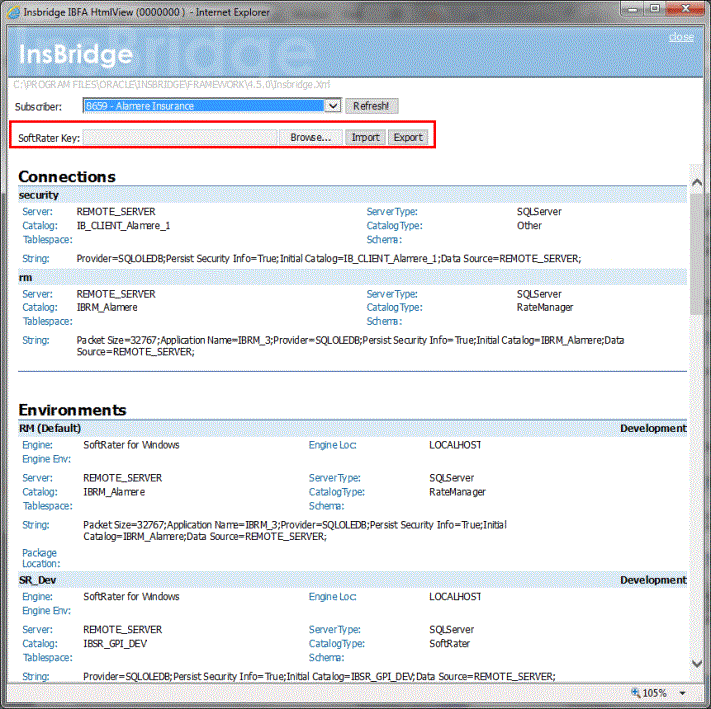Click the rm connection header row

coord(352,277)
